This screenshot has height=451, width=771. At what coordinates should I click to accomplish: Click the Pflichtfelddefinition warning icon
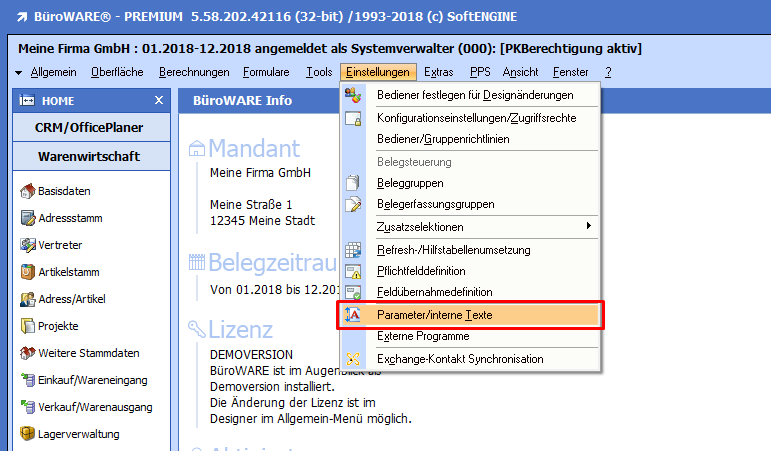click(352, 271)
